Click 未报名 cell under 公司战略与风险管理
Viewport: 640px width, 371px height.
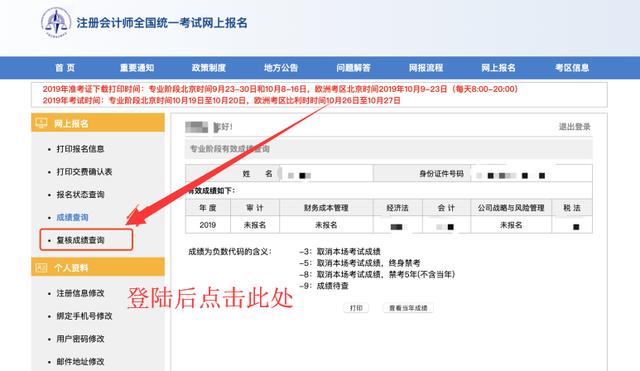[x=511, y=225]
